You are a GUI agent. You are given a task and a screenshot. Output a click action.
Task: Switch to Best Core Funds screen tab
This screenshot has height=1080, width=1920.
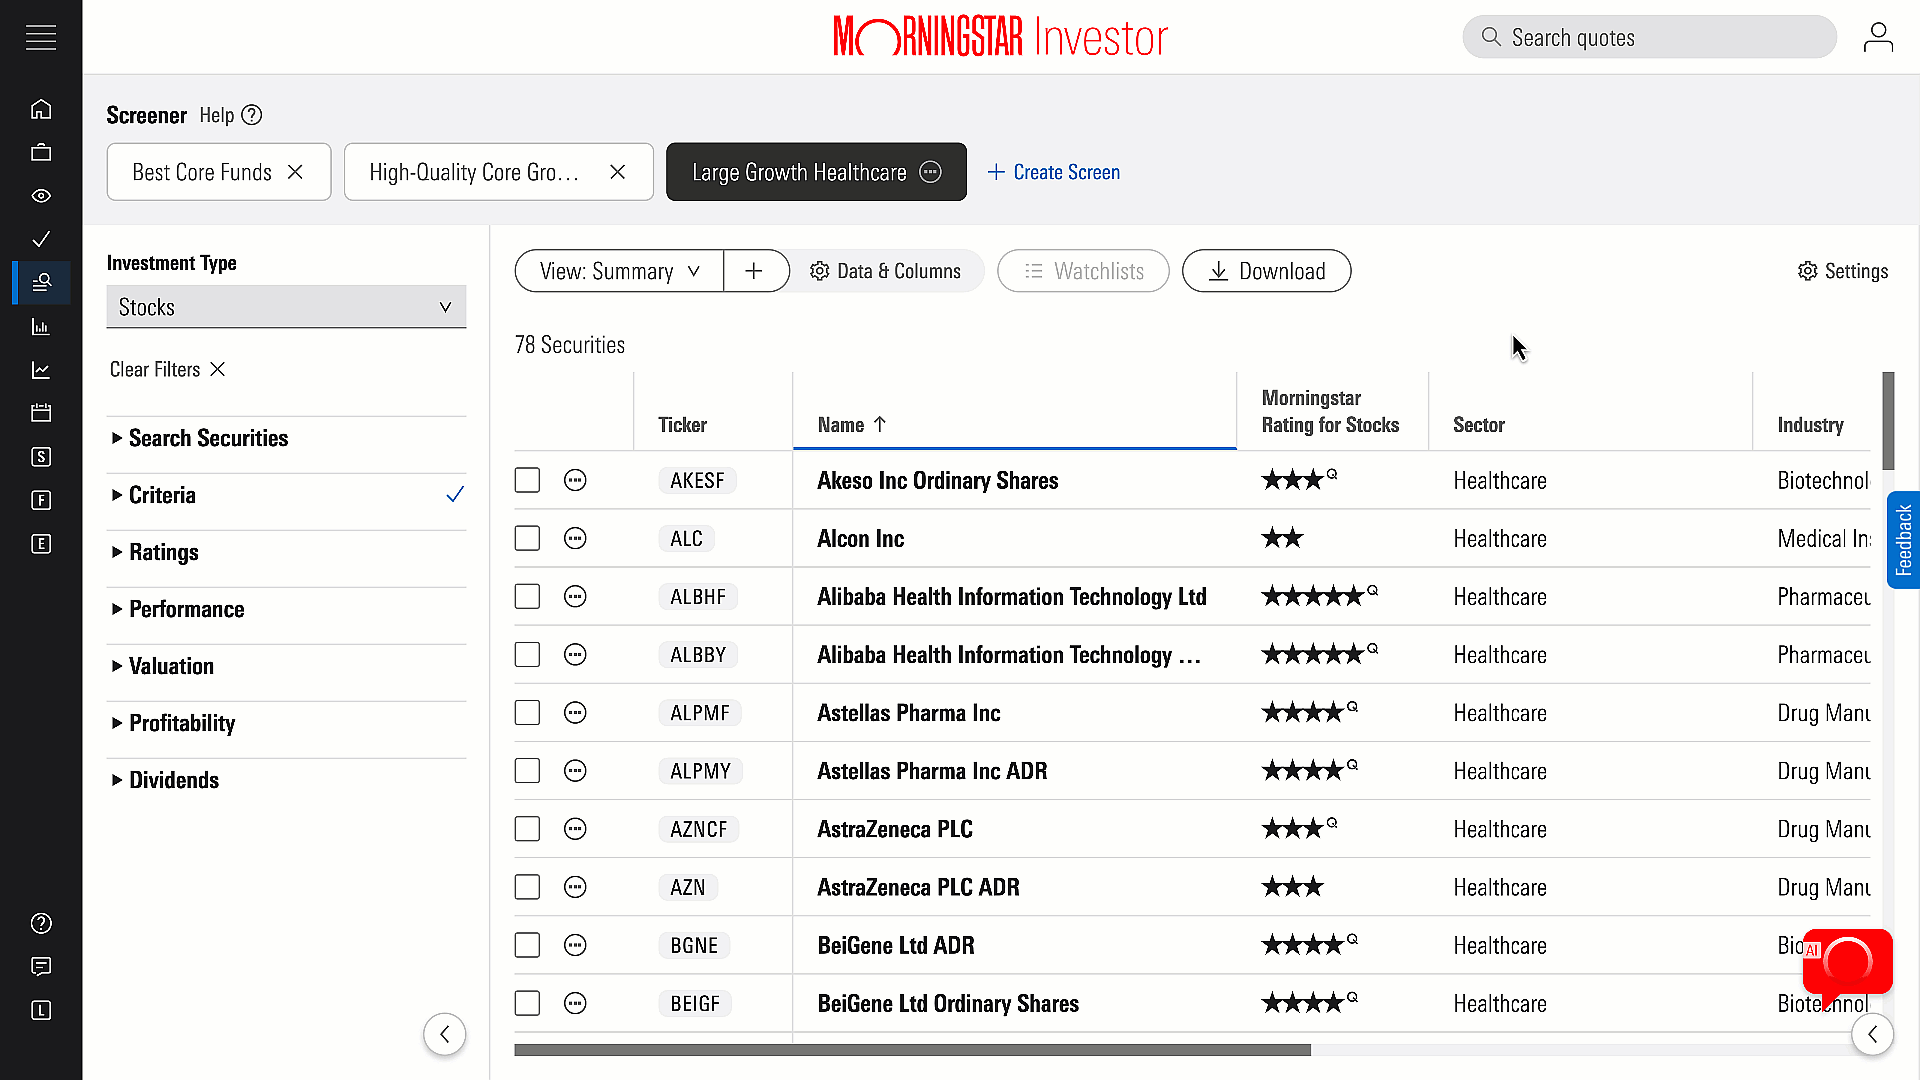[x=202, y=172]
